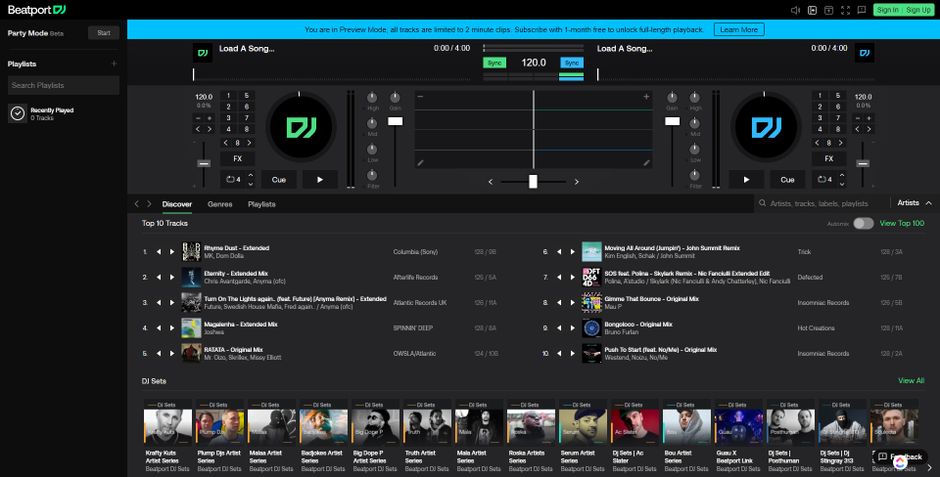This screenshot has width=940, height=477.
Task: Click the left deck High EQ knob
Action: 372,98
